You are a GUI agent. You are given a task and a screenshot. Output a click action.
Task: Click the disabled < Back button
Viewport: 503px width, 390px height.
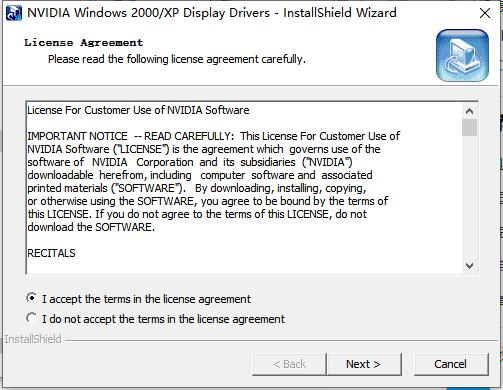tap(289, 364)
